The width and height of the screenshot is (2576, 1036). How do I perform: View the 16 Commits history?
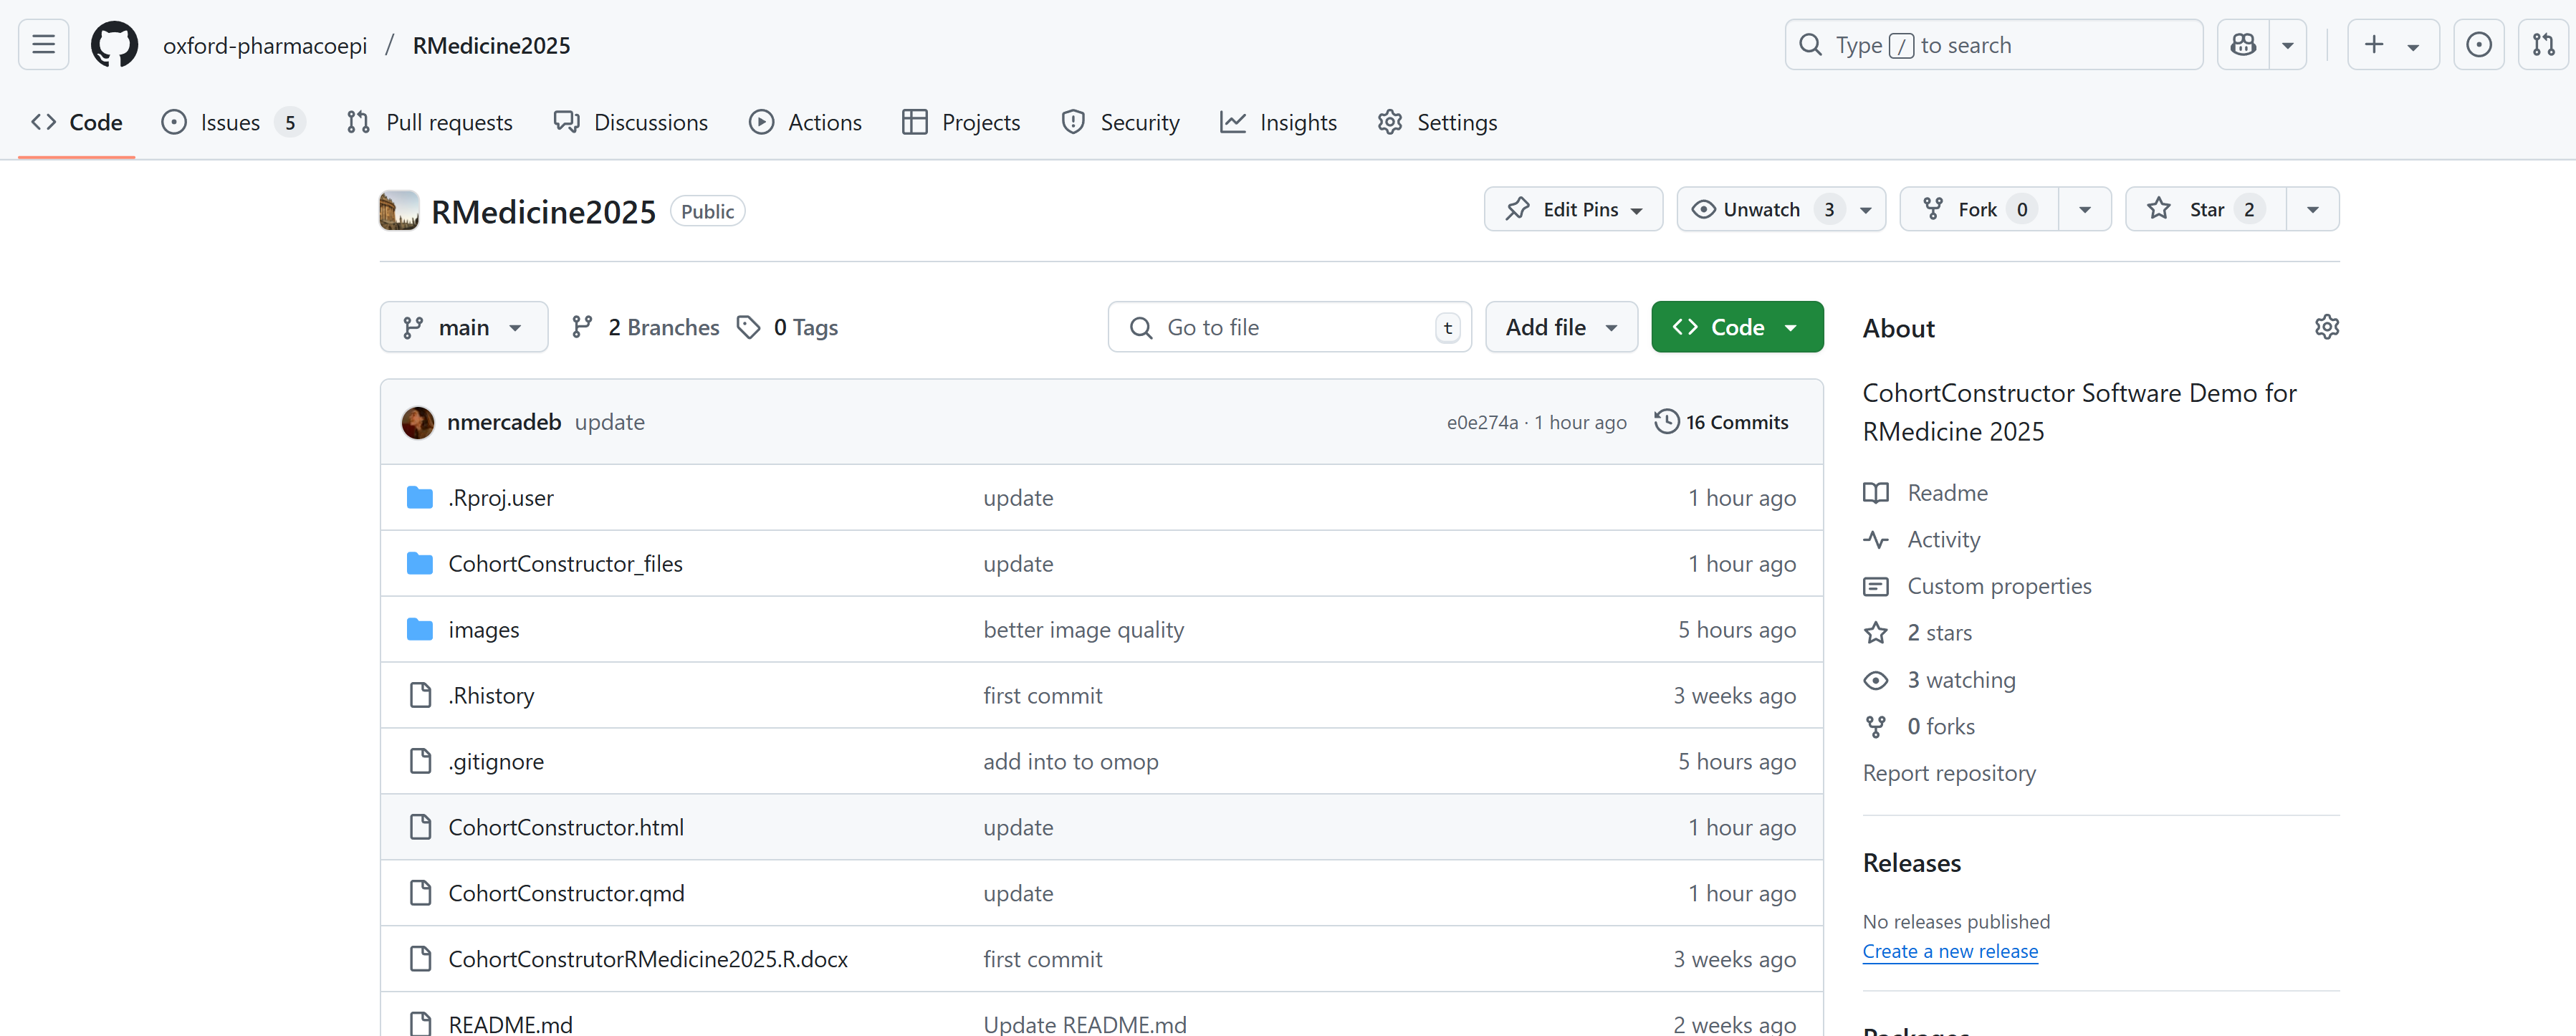pos(1721,422)
